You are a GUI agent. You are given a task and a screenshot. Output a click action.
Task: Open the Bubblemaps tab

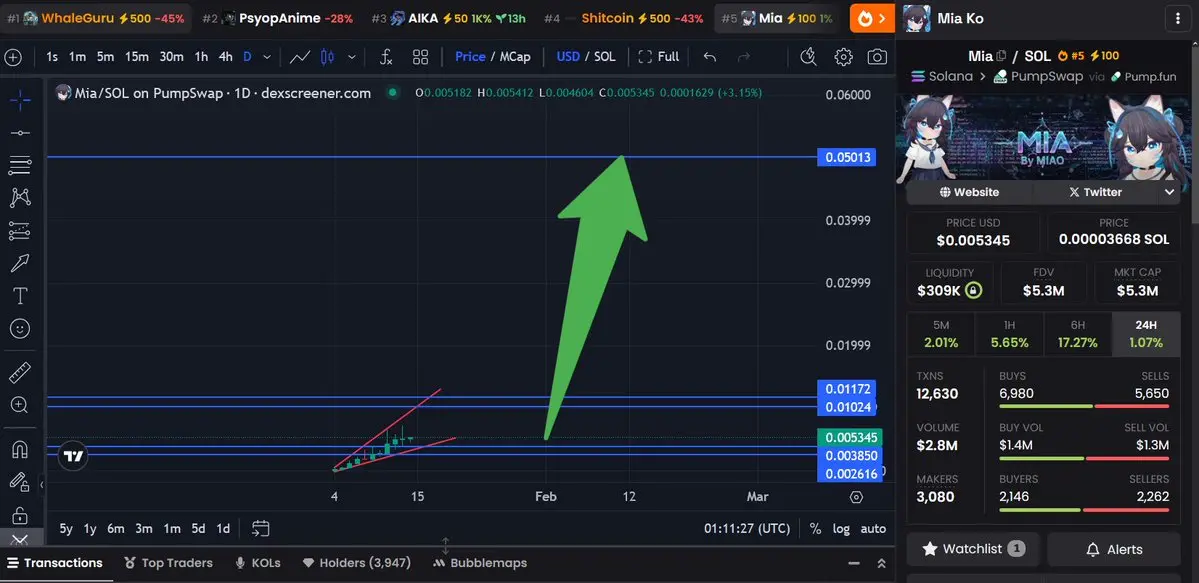click(x=479, y=563)
